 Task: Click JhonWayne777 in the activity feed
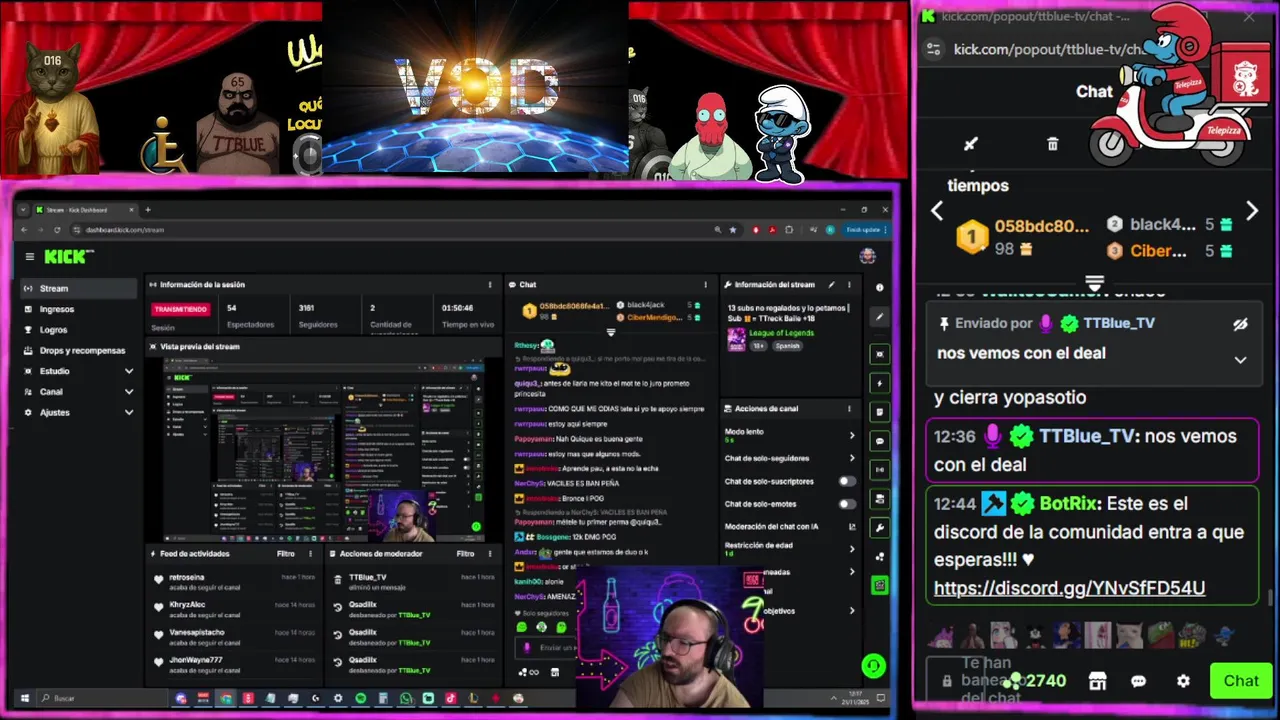pos(195,660)
